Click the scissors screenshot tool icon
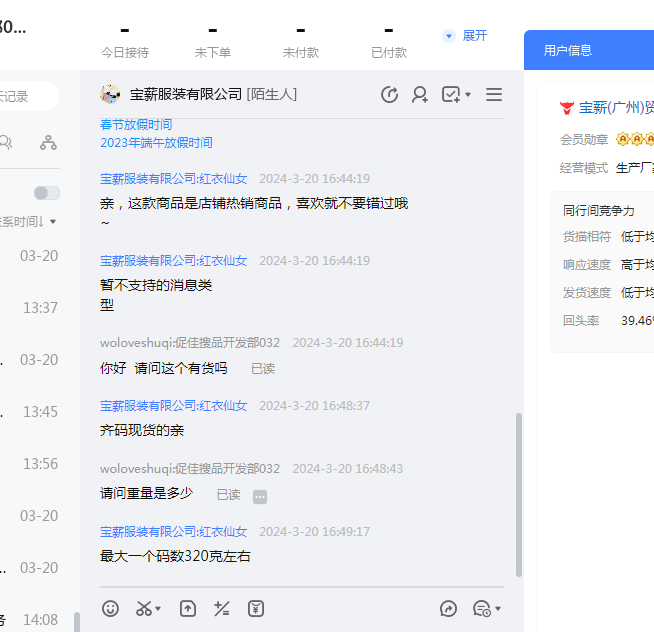 [x=145, y=608]
